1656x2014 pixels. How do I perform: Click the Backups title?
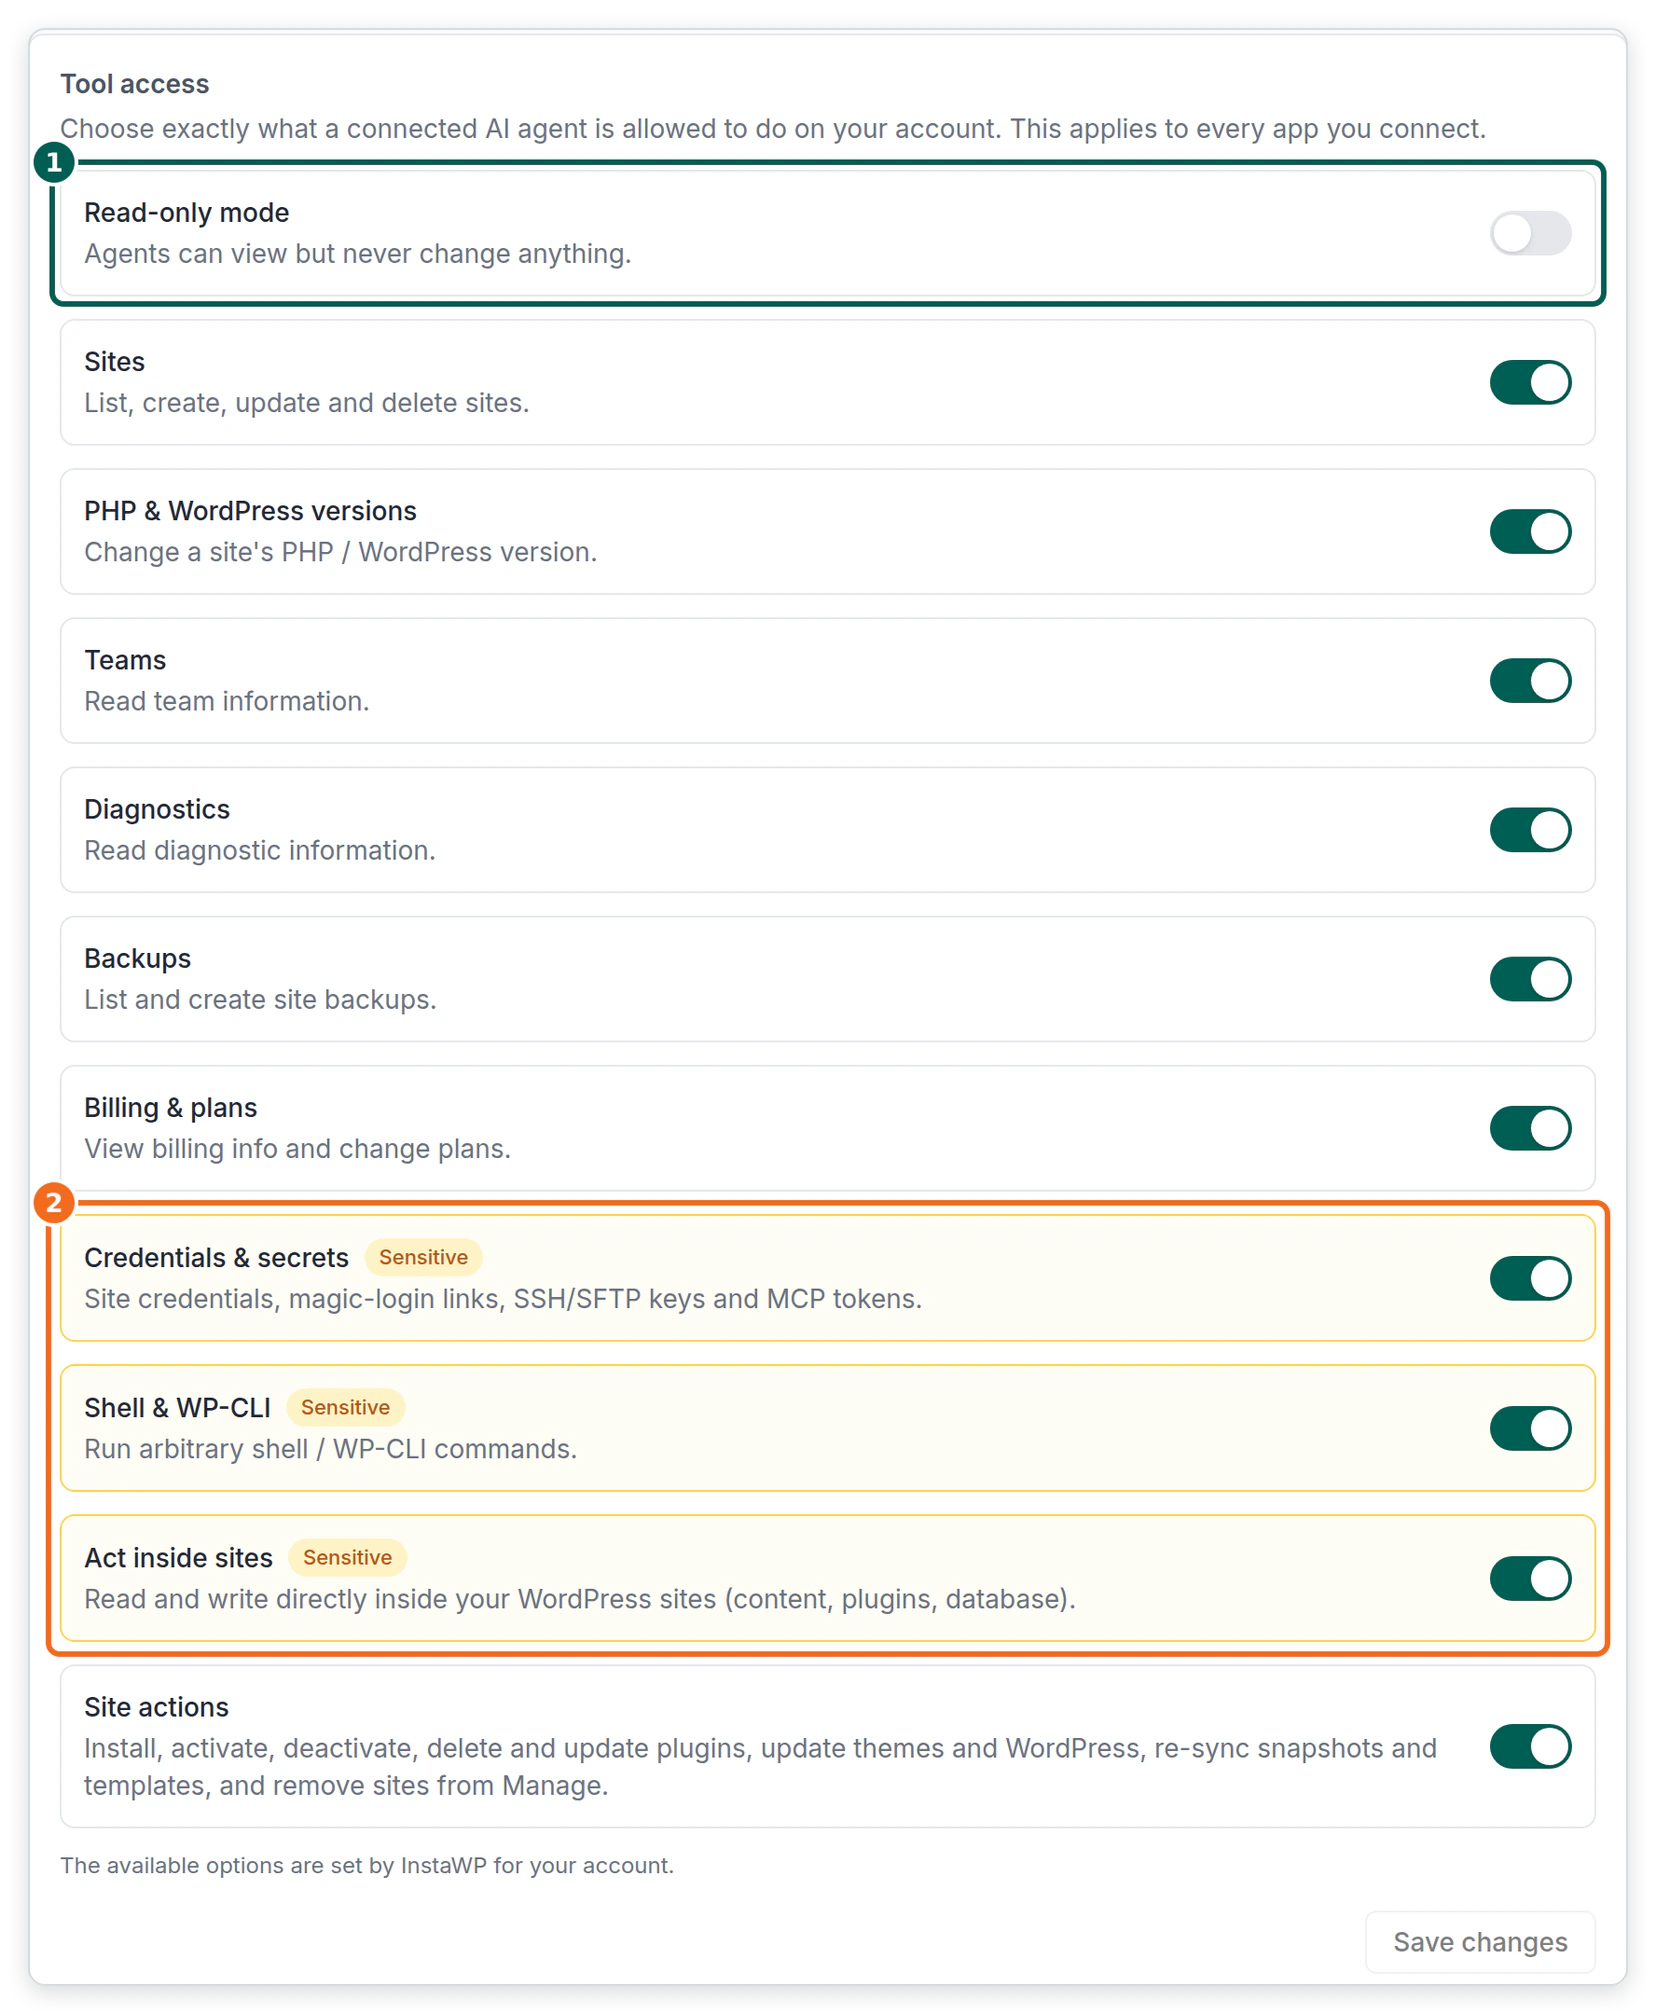(137, 958)
